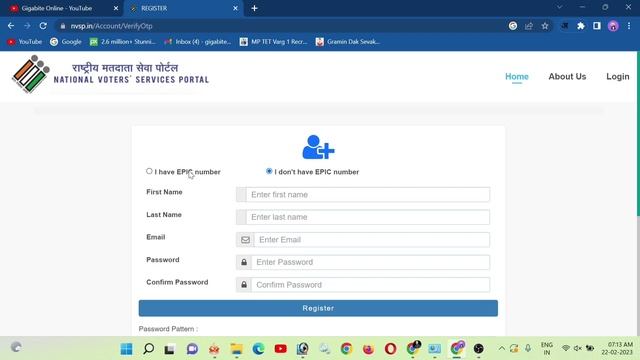
Task: Open the Wi-Fi network tray icon
Action: click(x=566, y=348)
